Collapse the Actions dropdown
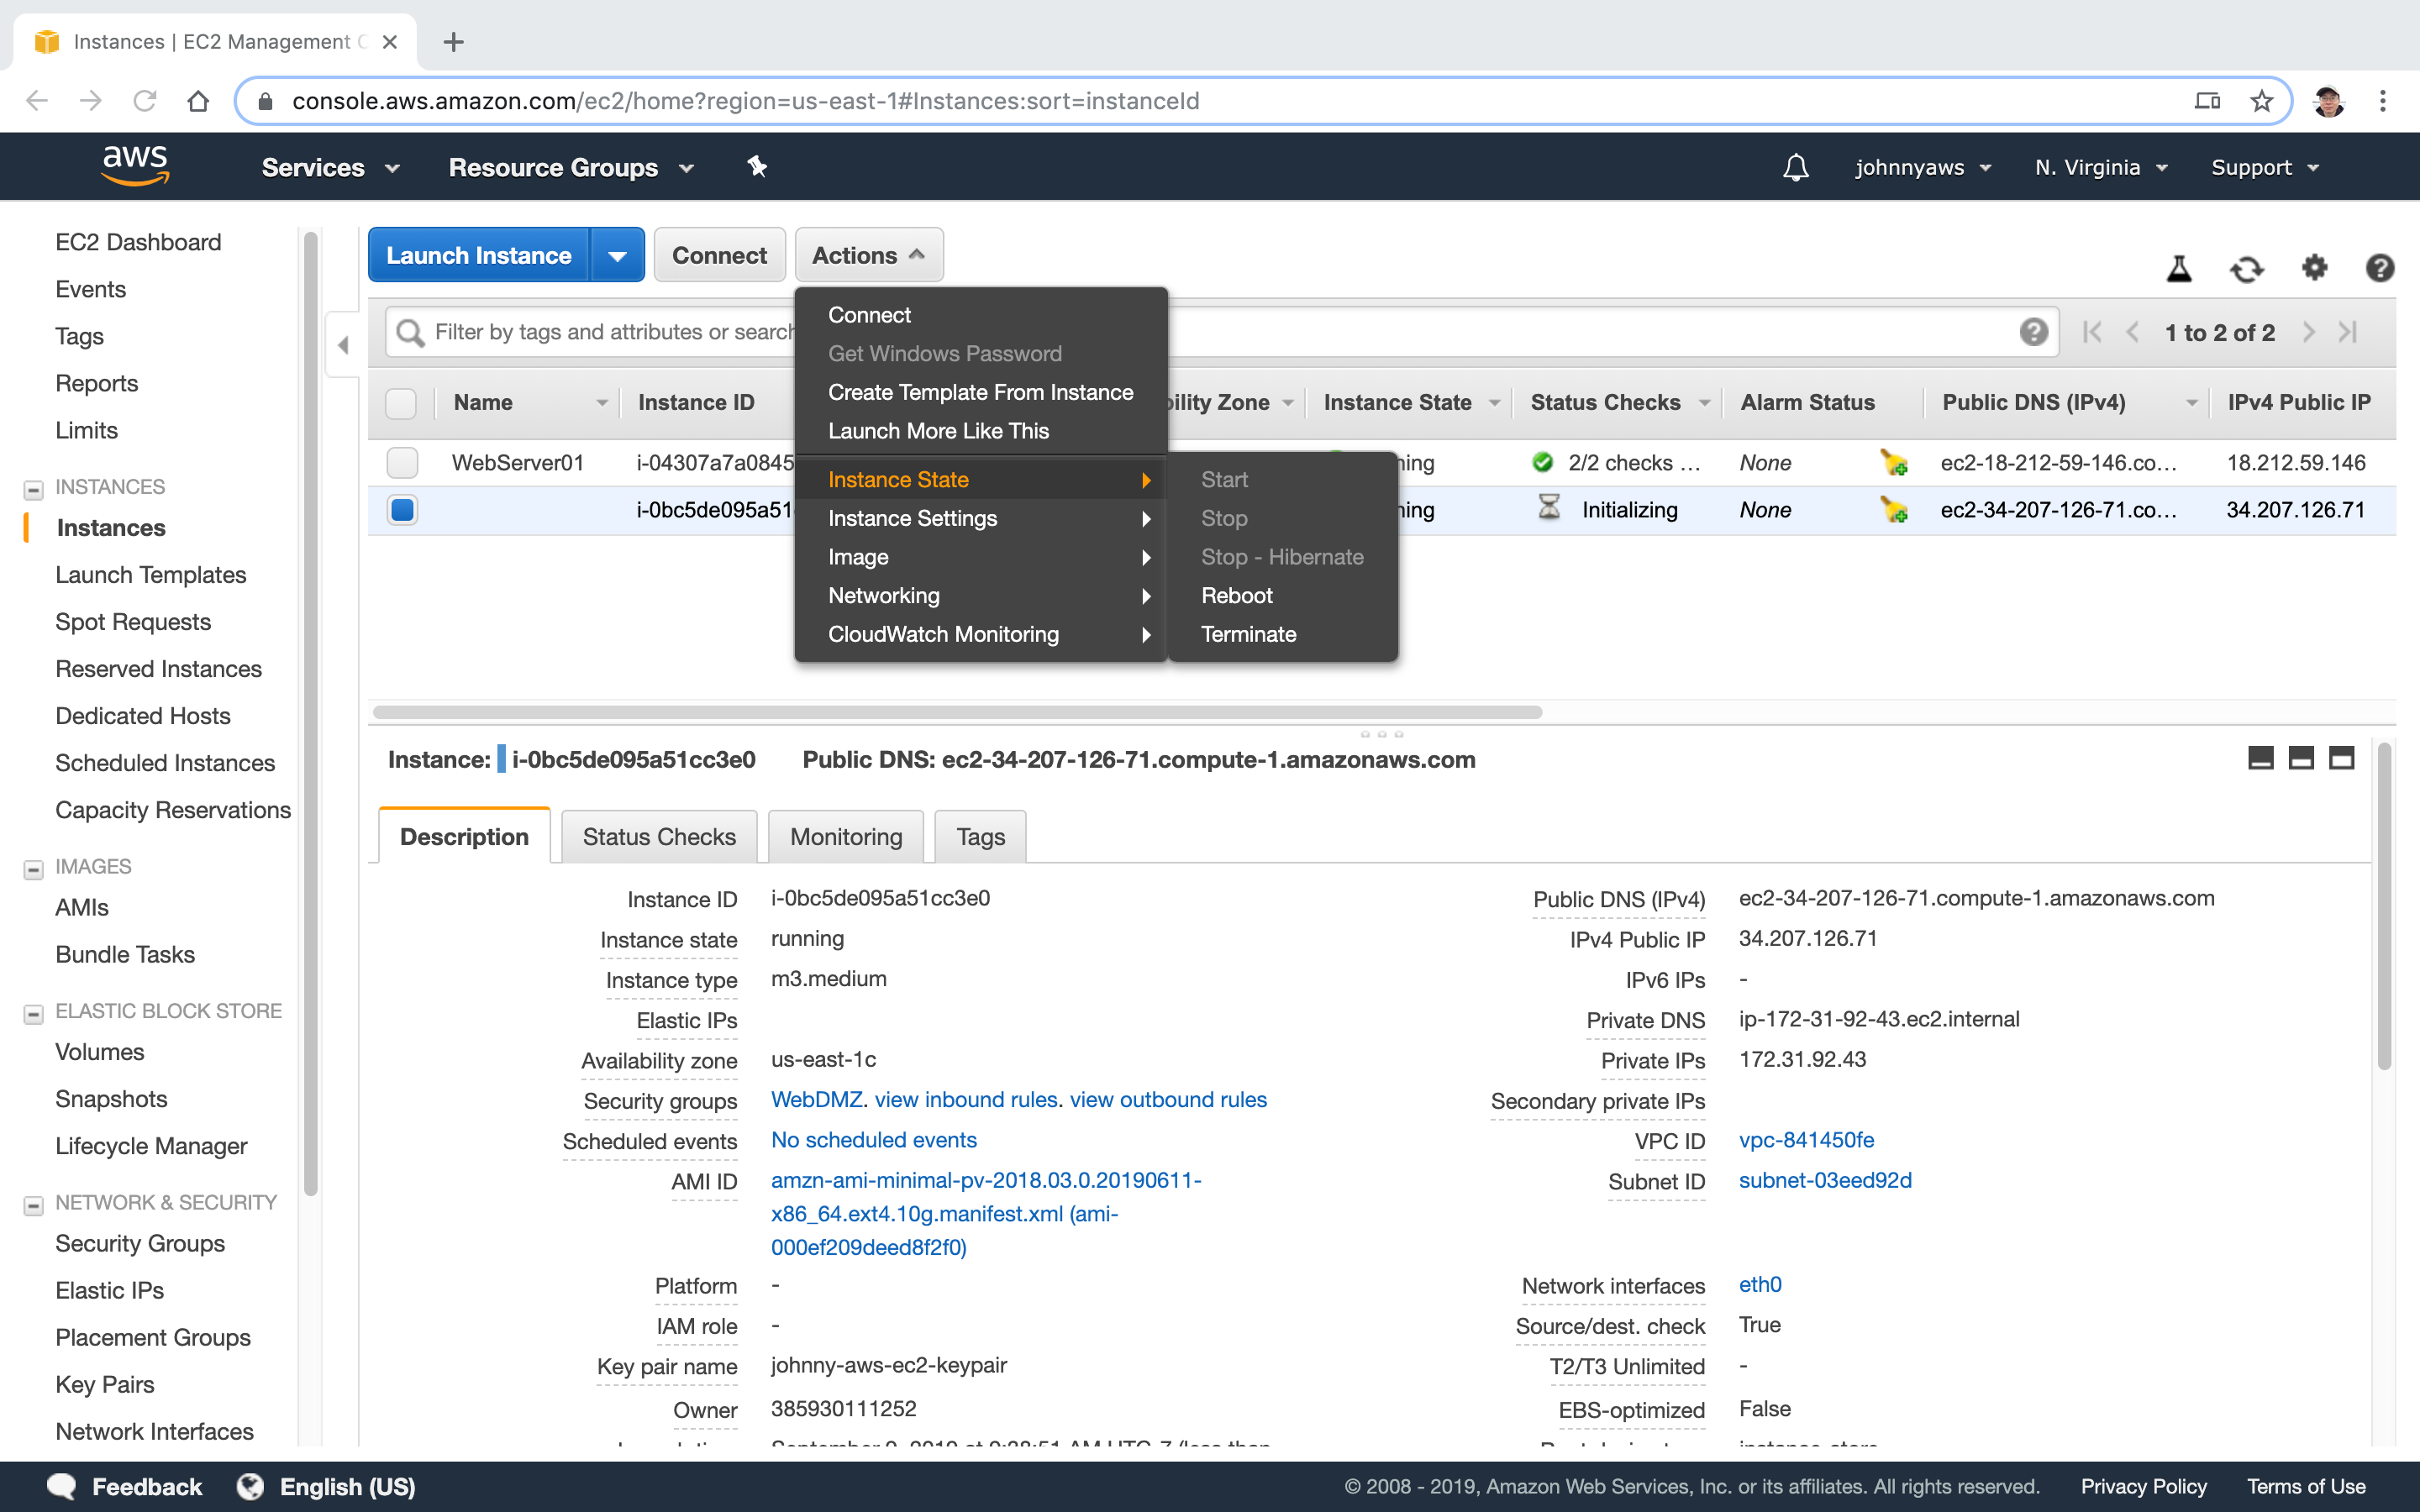This screenshot has width=2420, height=1512. point(869,255)
